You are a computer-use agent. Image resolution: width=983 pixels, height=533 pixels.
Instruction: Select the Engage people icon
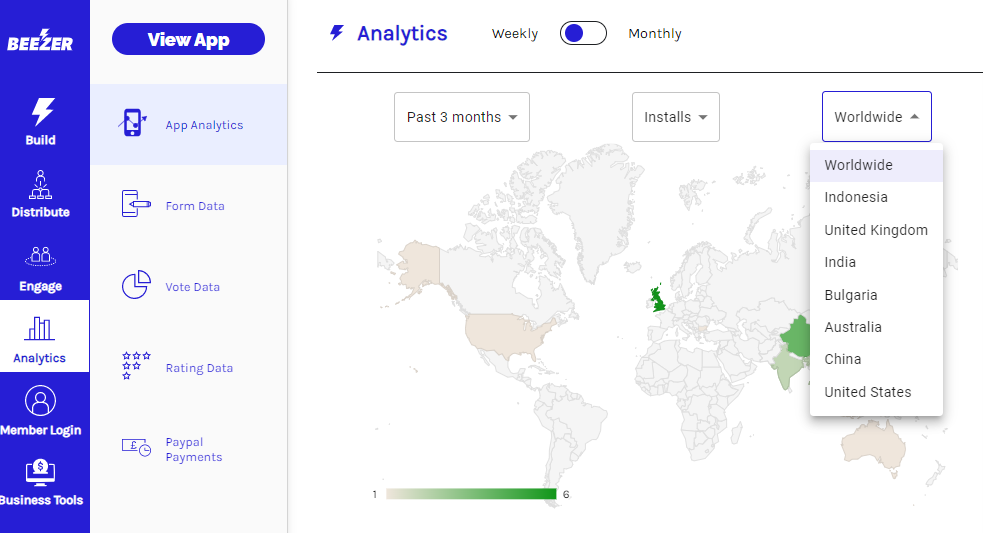coord(41,256)
